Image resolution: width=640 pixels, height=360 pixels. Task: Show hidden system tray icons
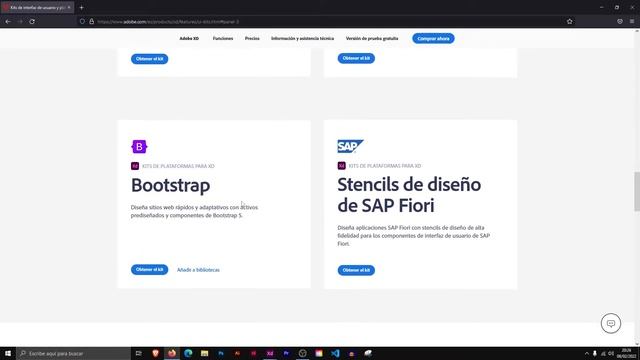pyautogui.click(x=587, y=353)
